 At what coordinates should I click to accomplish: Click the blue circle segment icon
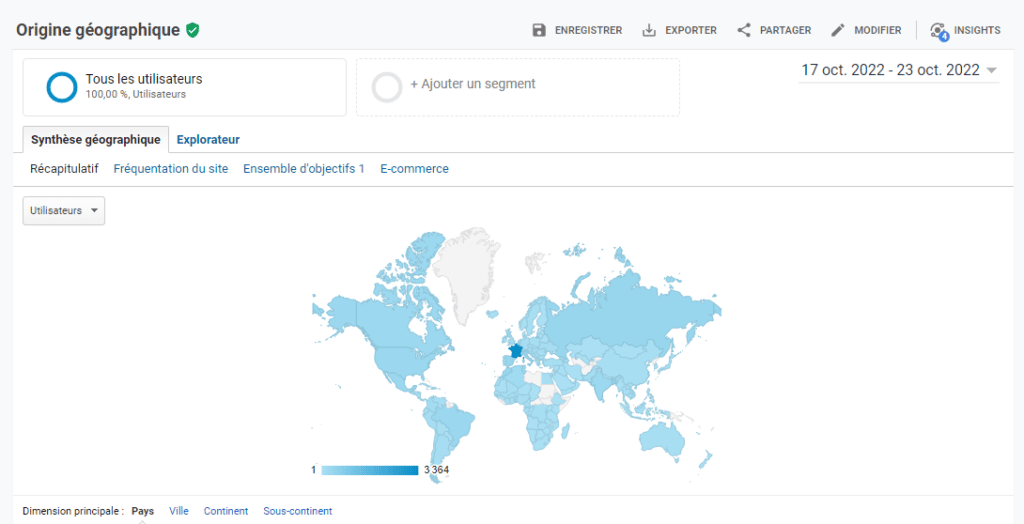point(62,87)
